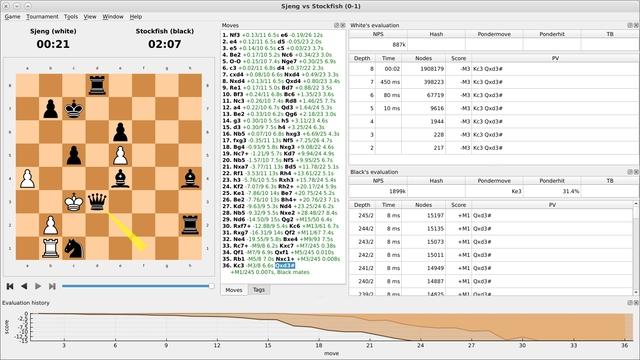Open the Tools menu
The height and width of the screenshot is (360, 640).
click(x=71, y=17)
